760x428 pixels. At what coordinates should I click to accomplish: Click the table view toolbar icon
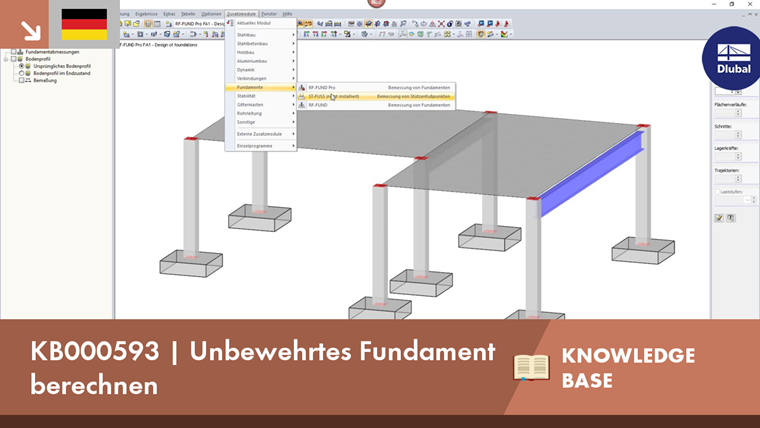[x=157, y=23]
